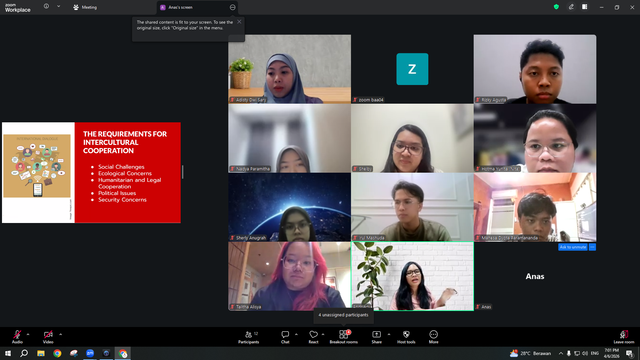Screen dimensions: 640x360
Task: Click the Share screen button
Action: (x=376, y=337)
